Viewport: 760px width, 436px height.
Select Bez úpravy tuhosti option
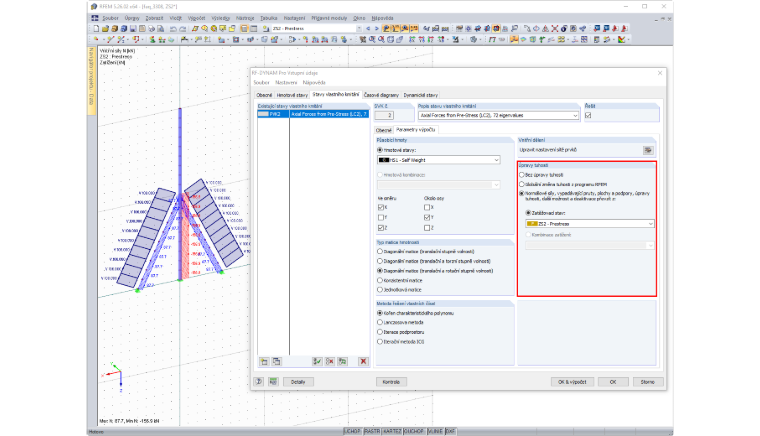tap(522, 175)
